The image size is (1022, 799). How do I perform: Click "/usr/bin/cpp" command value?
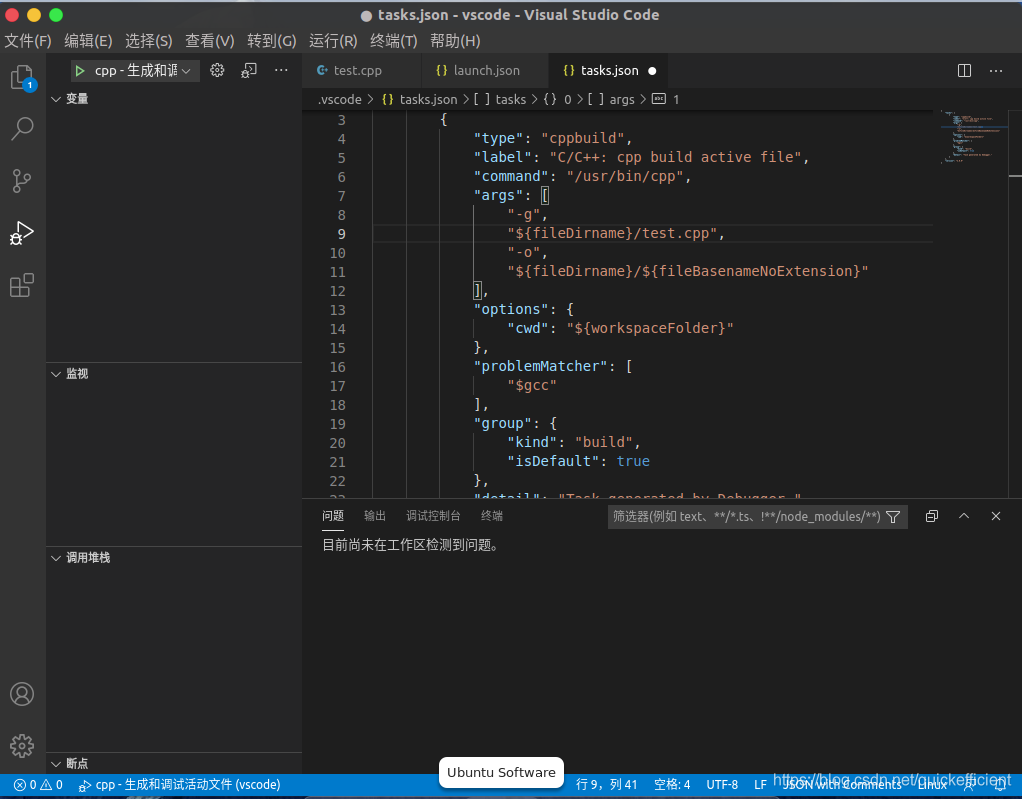624,176
